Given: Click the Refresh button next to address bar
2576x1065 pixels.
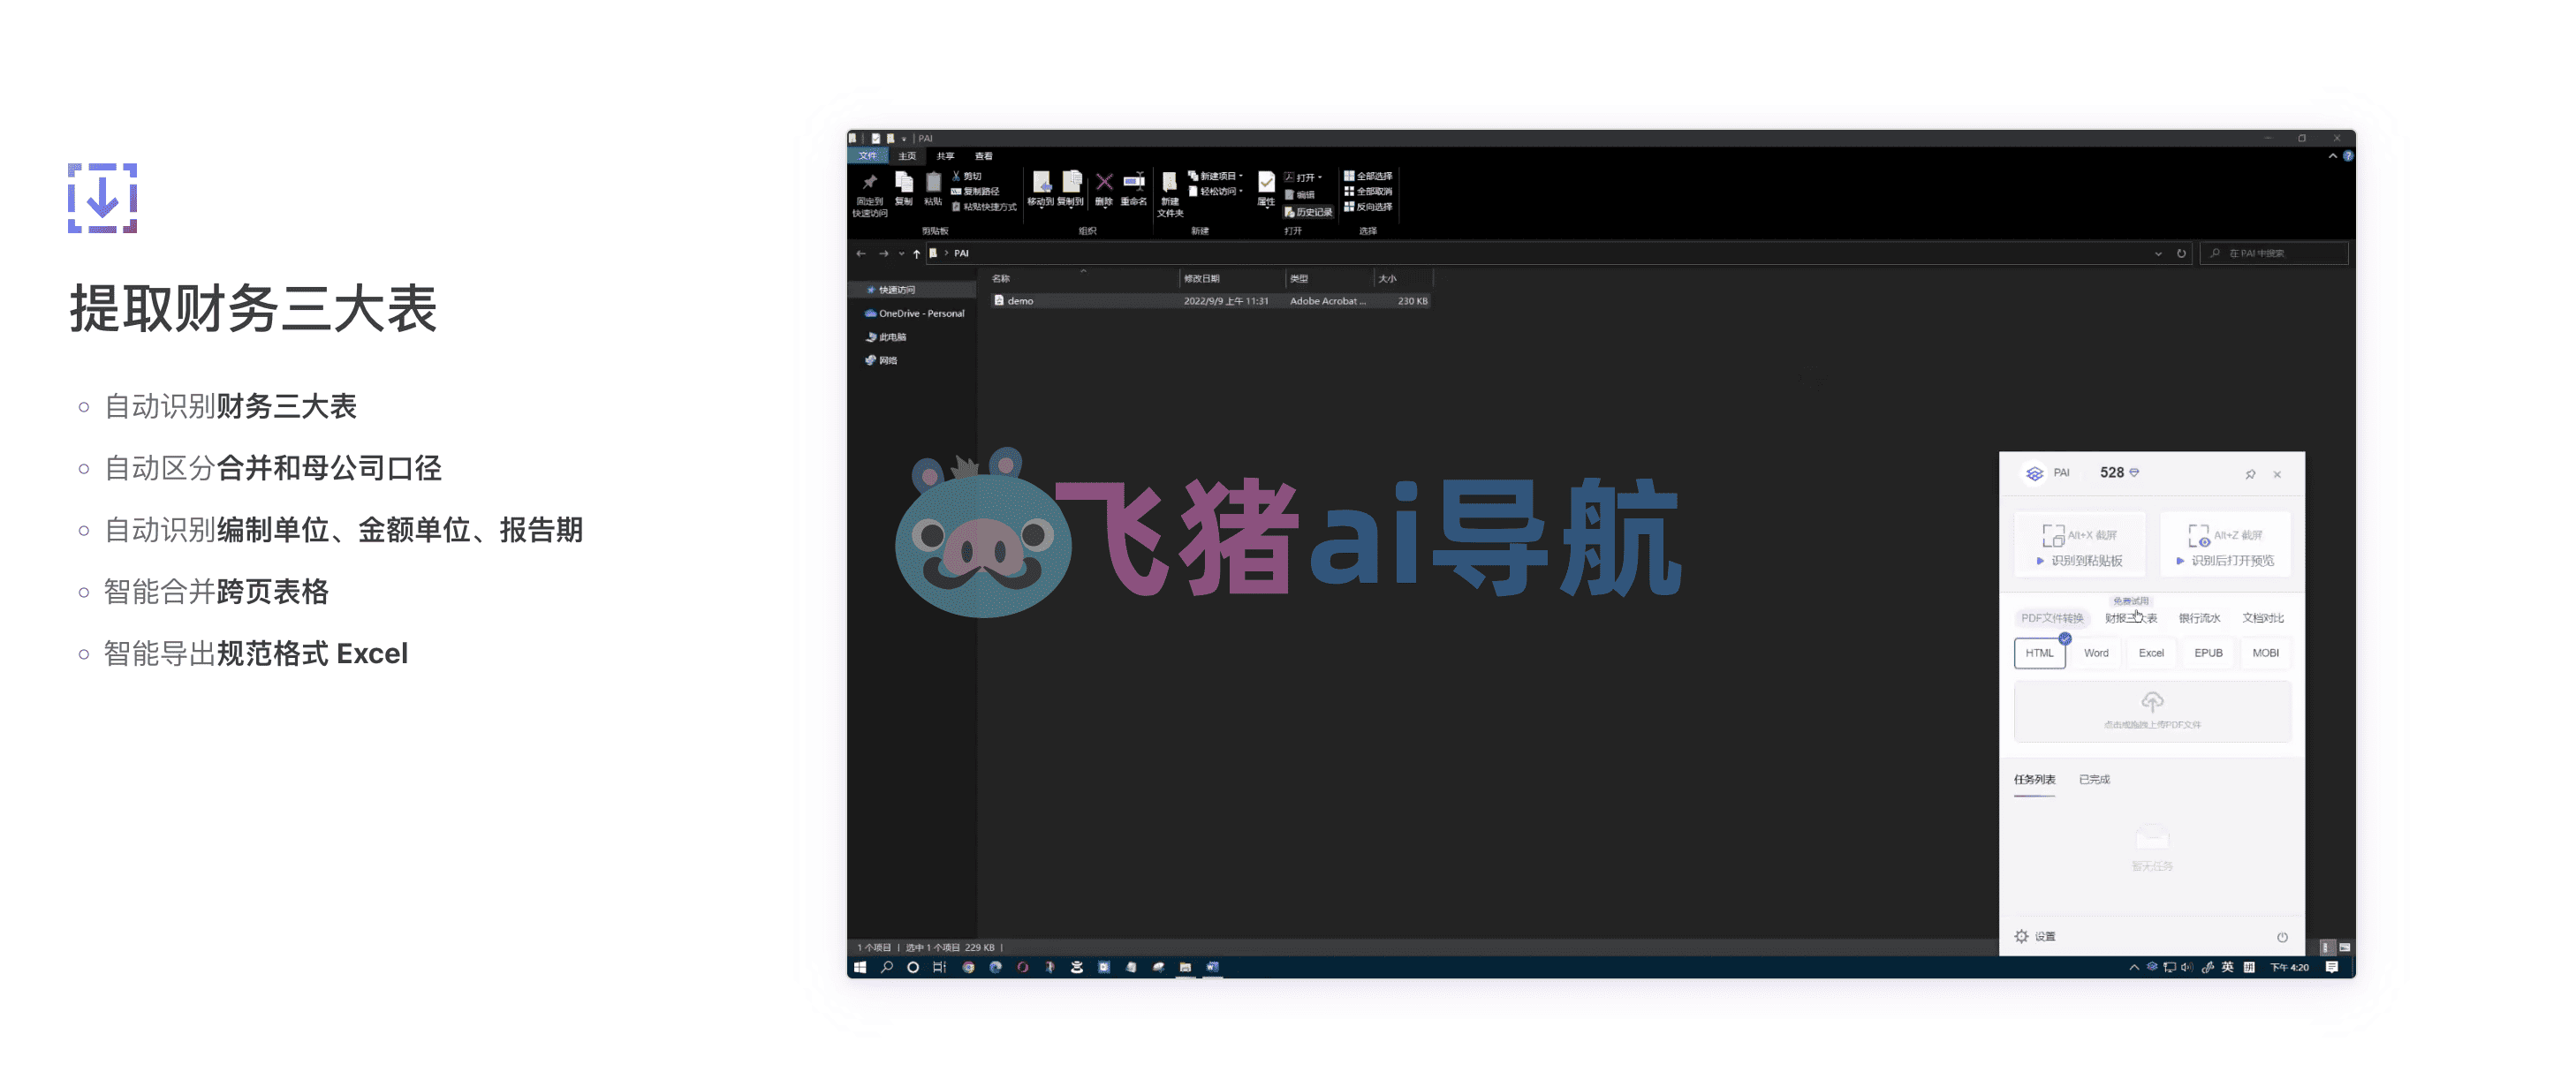Looking at the screenshot, I should (x=2181, y=253).
